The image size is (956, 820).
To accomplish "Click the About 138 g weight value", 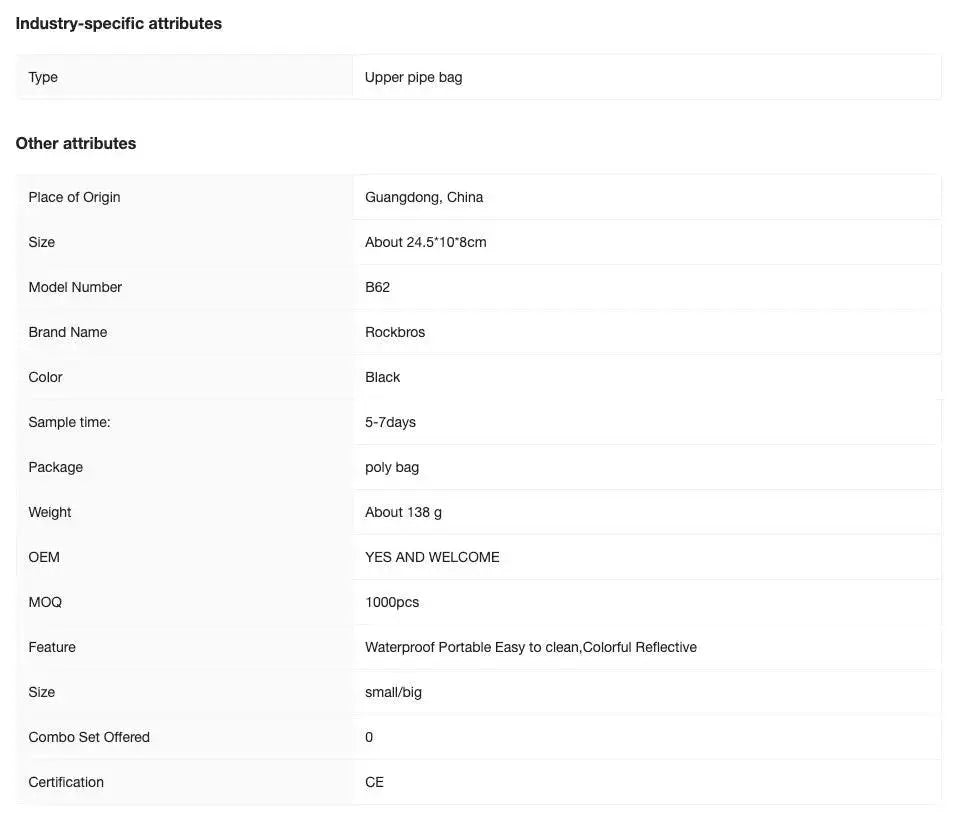I will [403, 512].
